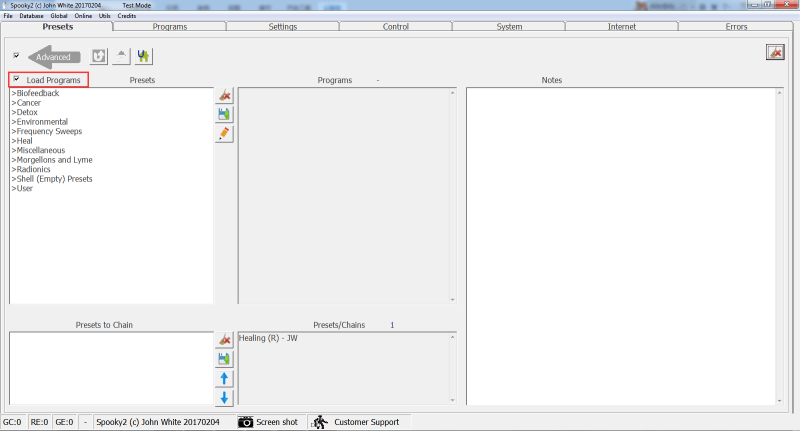Uncheck the Advanced mode checkbox
The height and width of the screenshot is (431, 800).
[16, 56]
